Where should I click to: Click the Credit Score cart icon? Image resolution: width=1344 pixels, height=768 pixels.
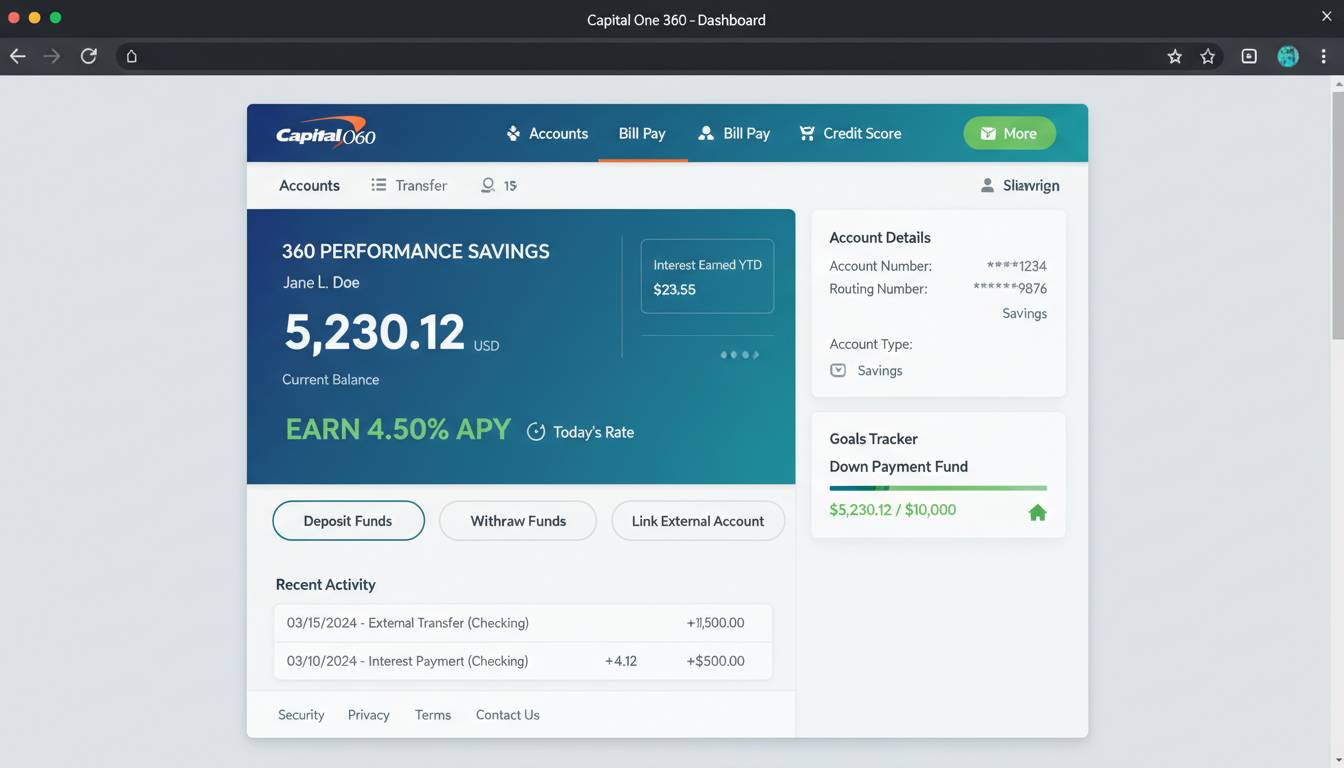[807, 133]
